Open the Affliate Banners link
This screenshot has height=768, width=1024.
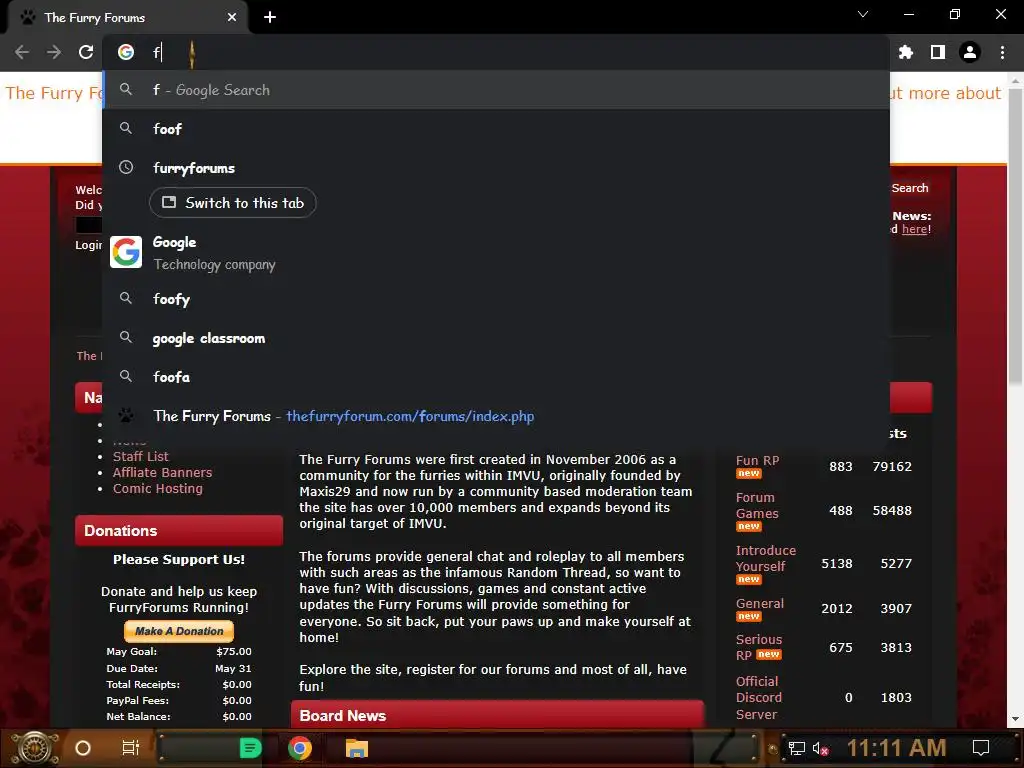coord(162,472)
